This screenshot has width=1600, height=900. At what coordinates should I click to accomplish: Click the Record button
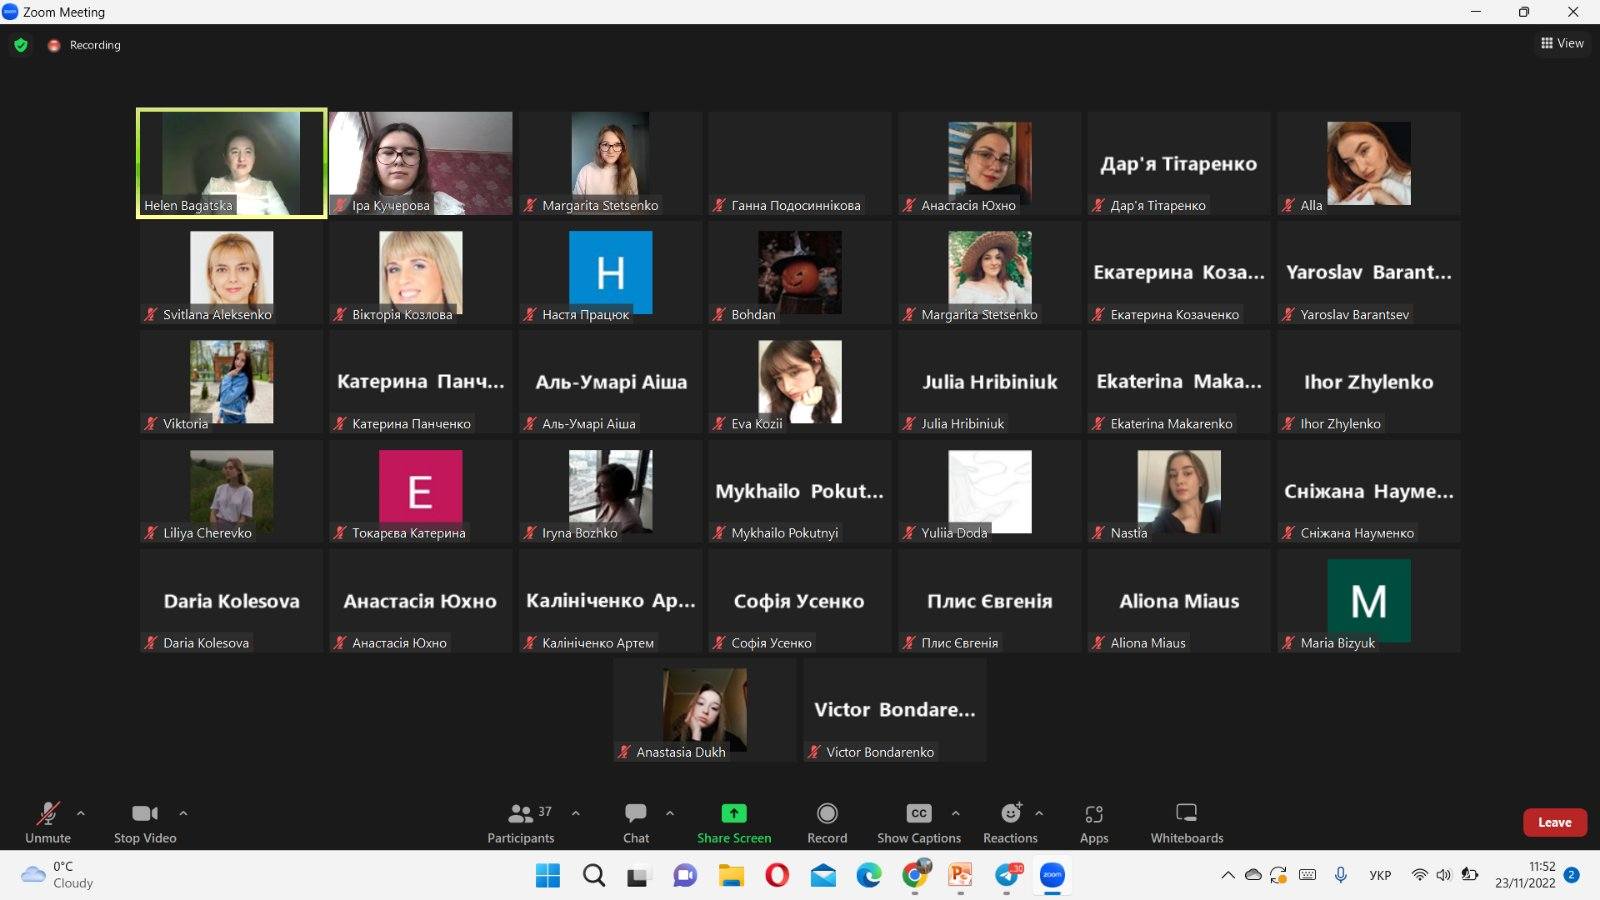827,822
